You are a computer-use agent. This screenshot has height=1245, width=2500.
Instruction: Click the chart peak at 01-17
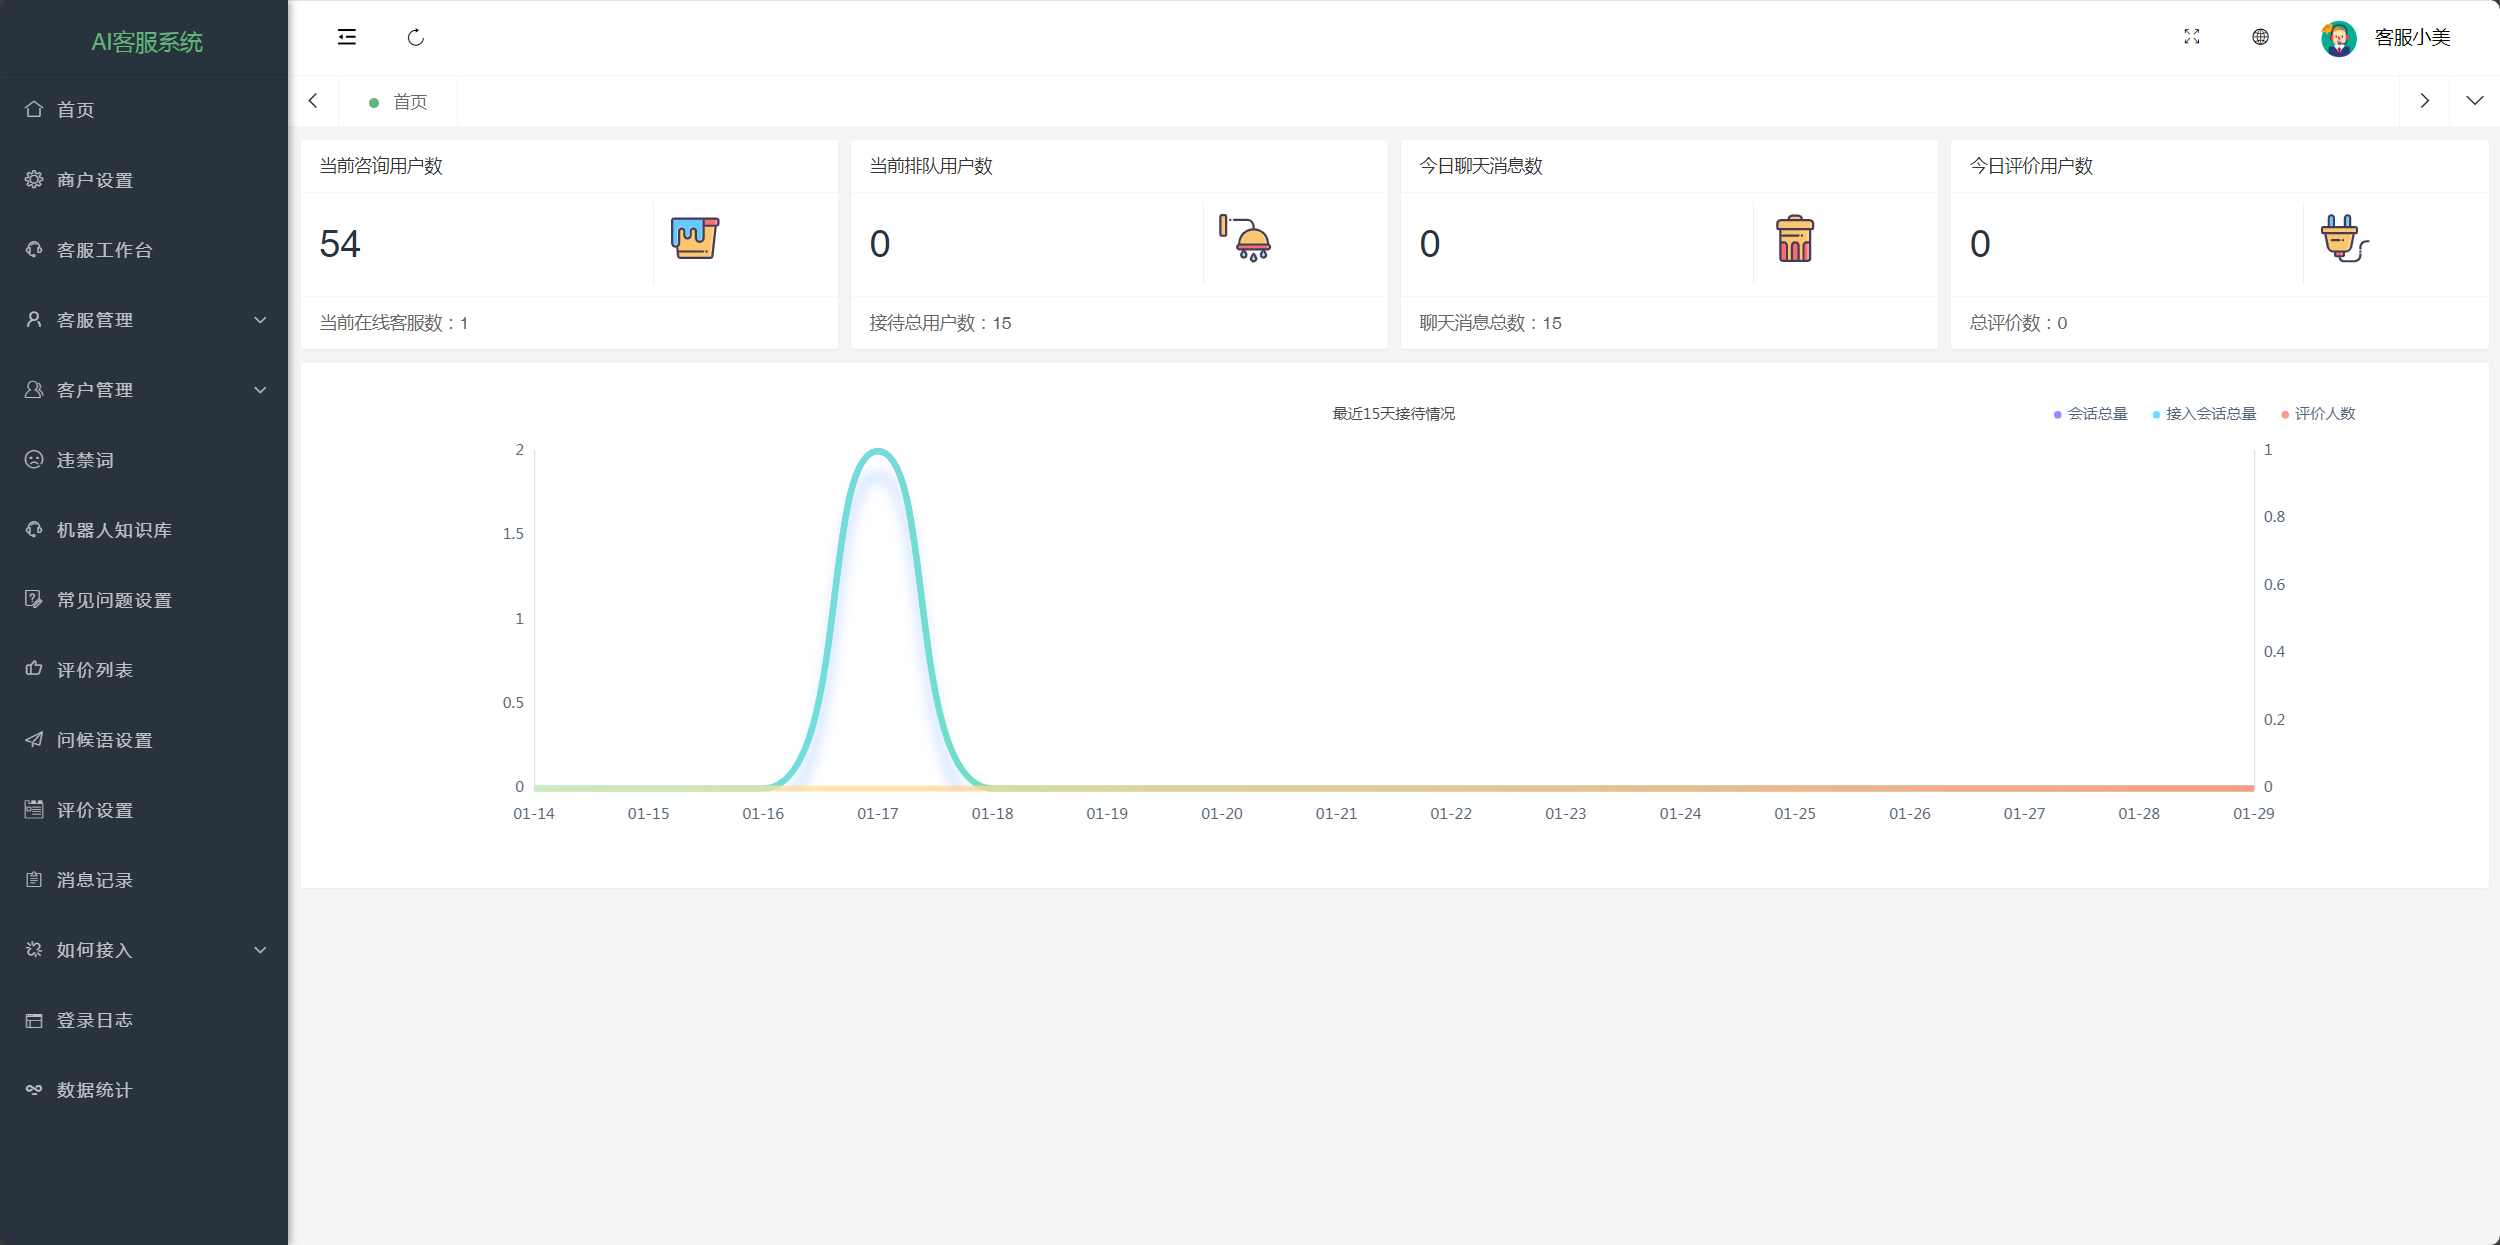tap(878, 451)
